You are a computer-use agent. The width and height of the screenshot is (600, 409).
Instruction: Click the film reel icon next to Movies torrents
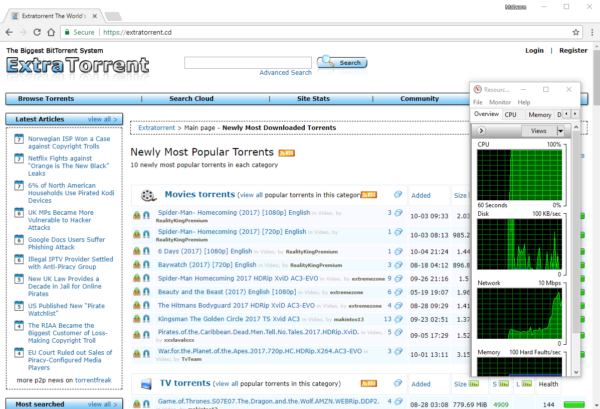(x=148, y=195)
